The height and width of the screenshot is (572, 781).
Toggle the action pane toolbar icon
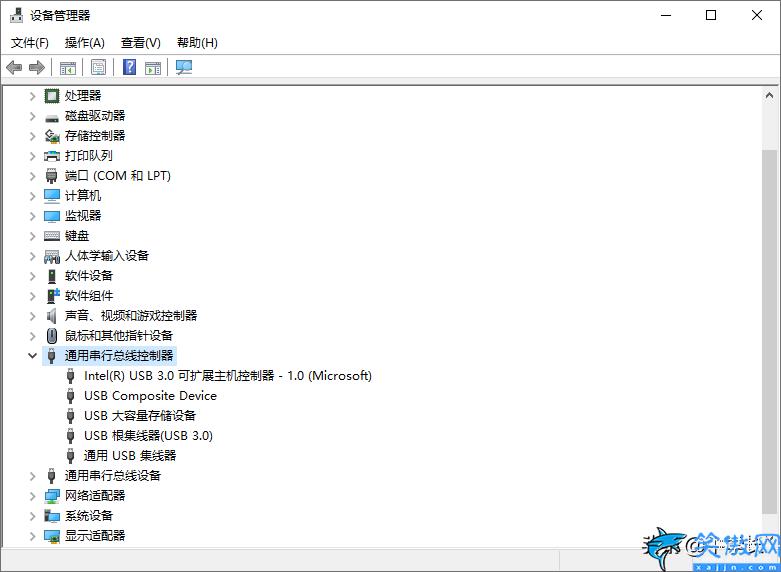click(x=153, y=67)
